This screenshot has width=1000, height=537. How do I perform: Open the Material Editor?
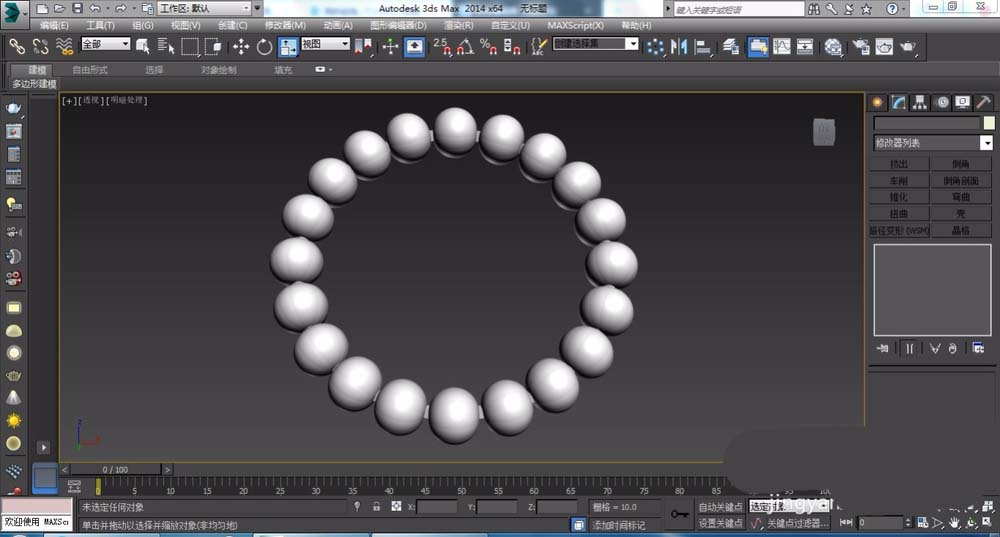tap(833, 46)
